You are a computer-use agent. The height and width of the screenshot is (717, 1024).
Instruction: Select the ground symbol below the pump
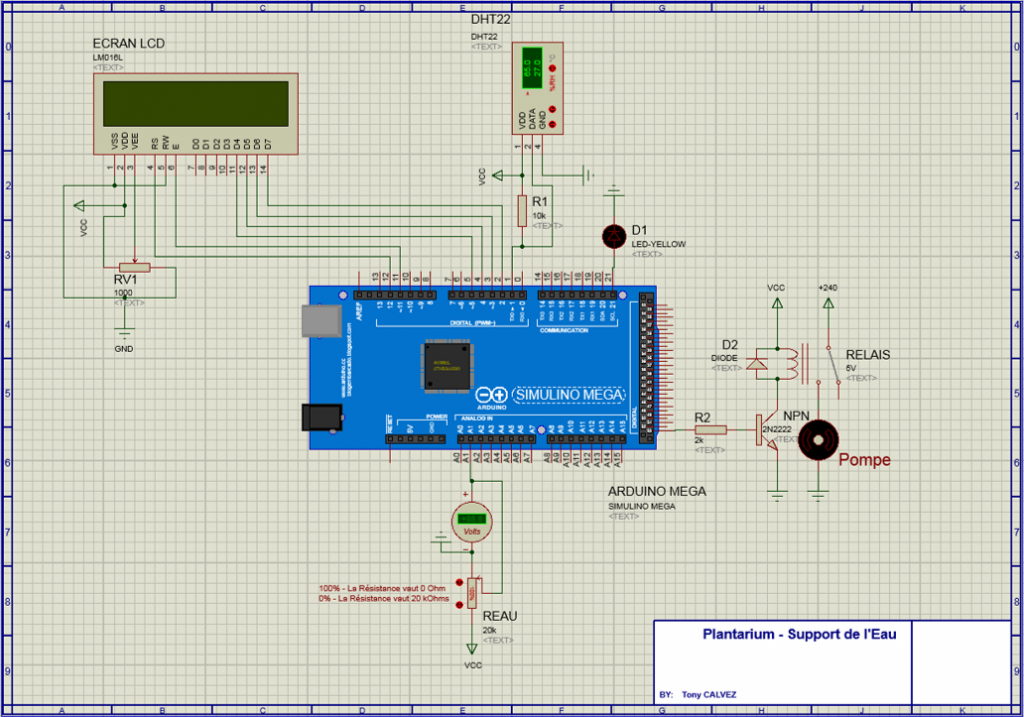(818, 495)
